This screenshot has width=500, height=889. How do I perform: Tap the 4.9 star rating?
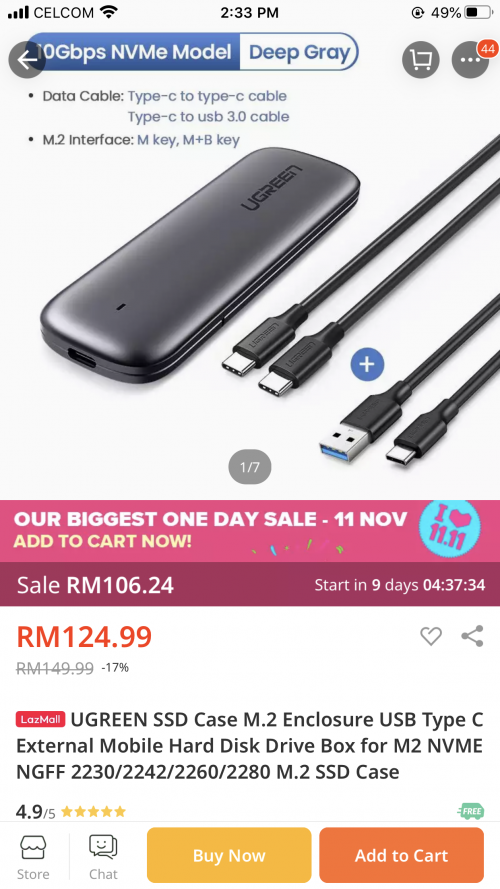coord(71,812)
